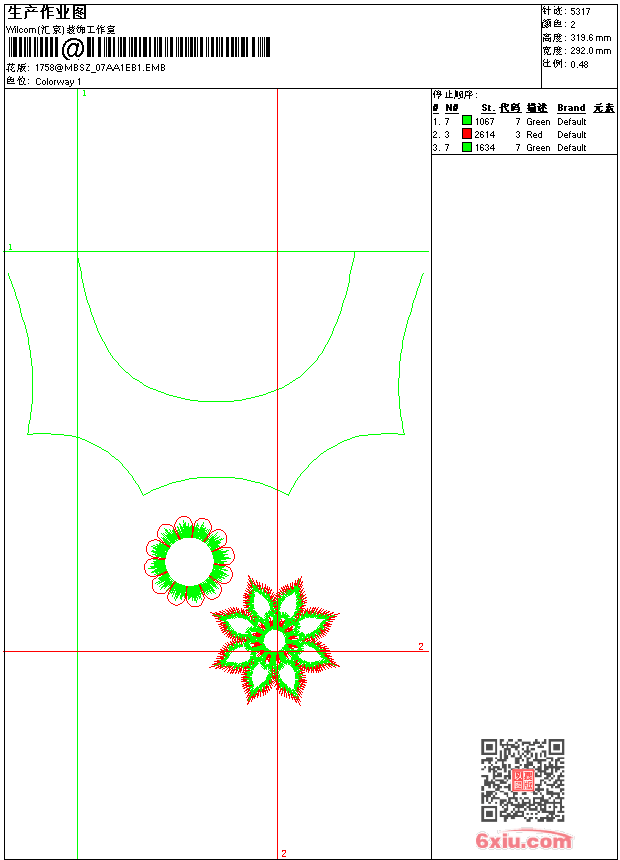This screenshot has height=860, width=620.
Task: Click the 'Green' description in row 3
Action: coord(538,148)
